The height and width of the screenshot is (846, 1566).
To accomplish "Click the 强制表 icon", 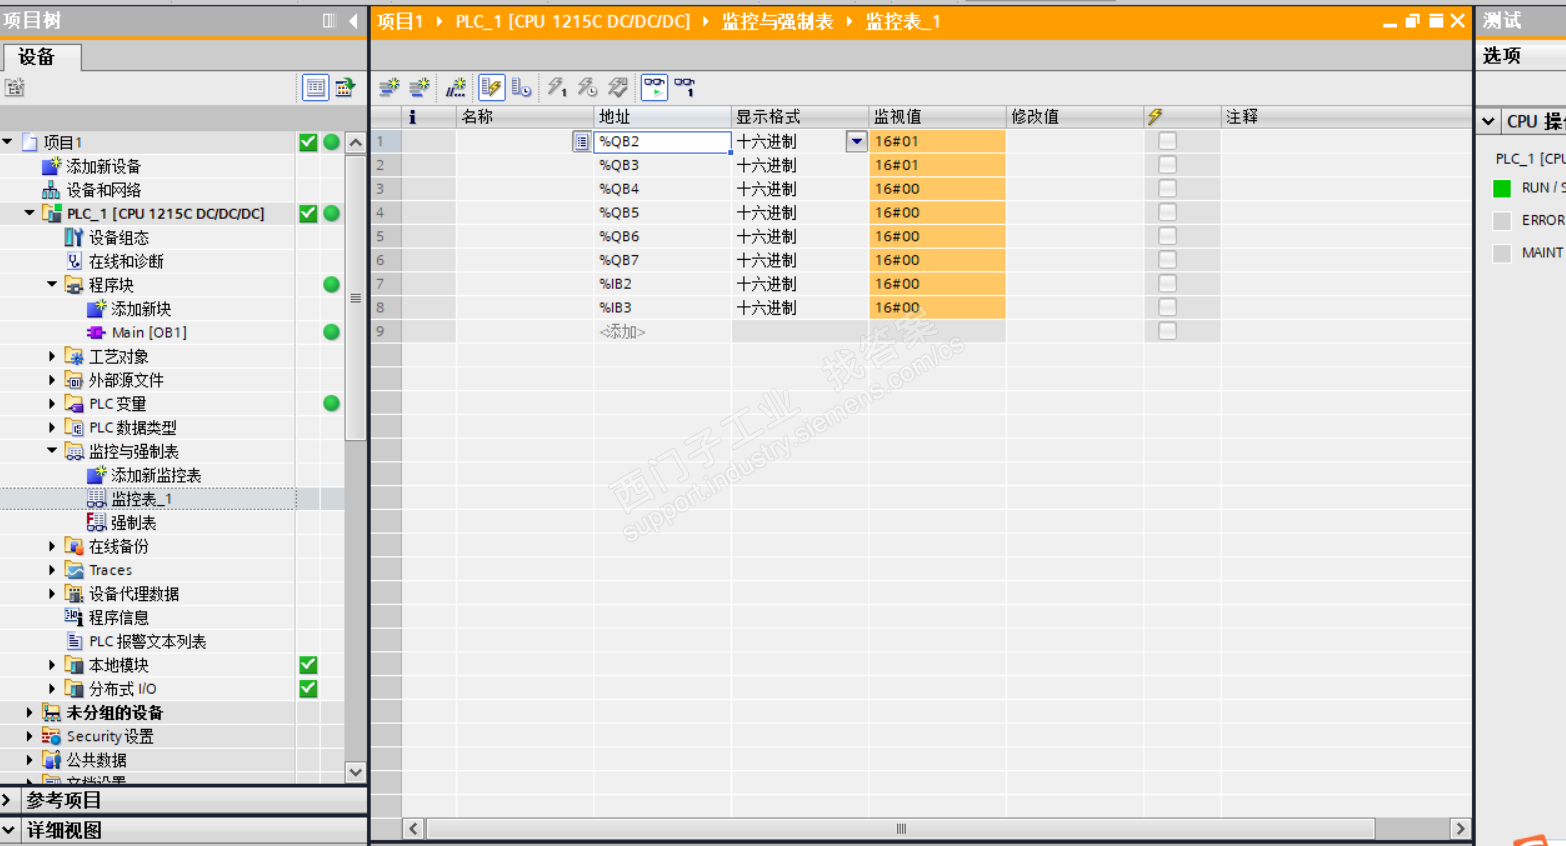I will tap(96, 523).
